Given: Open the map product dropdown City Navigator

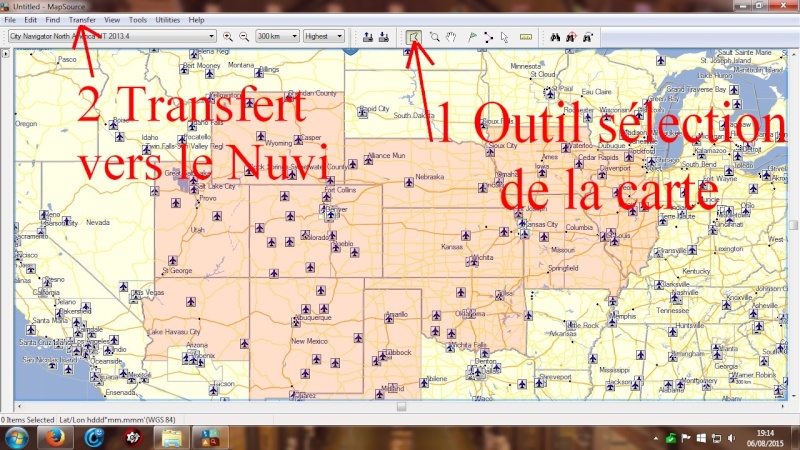Looking at the screenshot, I should click(112, 36).
